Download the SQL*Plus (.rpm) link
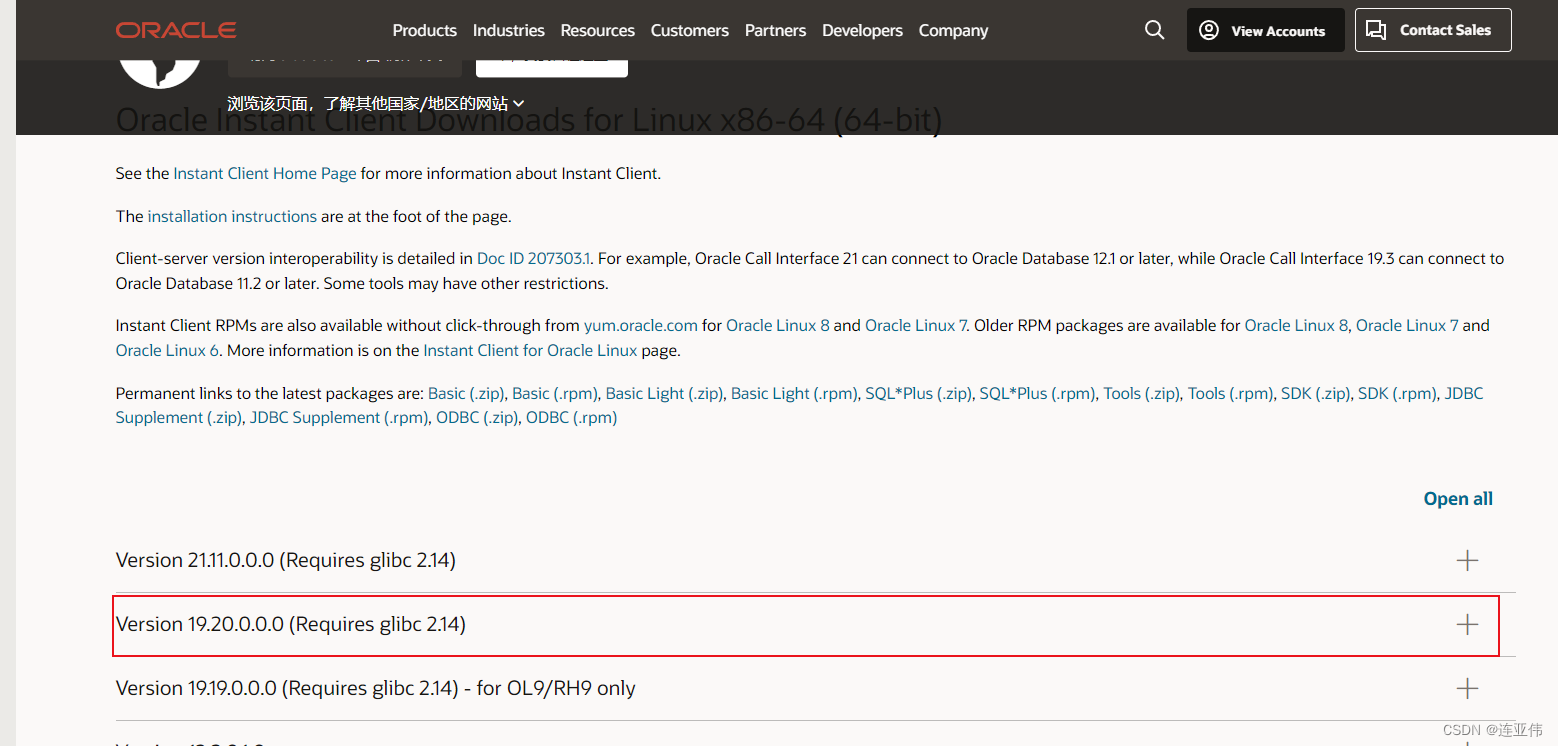This screenshot has width=1558, height=746. (1037, 393)
